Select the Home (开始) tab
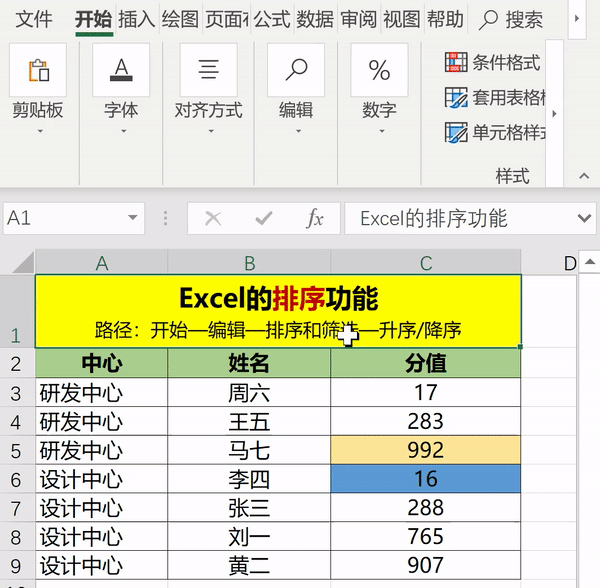This screenshot has height=588, width=600. 94,19
